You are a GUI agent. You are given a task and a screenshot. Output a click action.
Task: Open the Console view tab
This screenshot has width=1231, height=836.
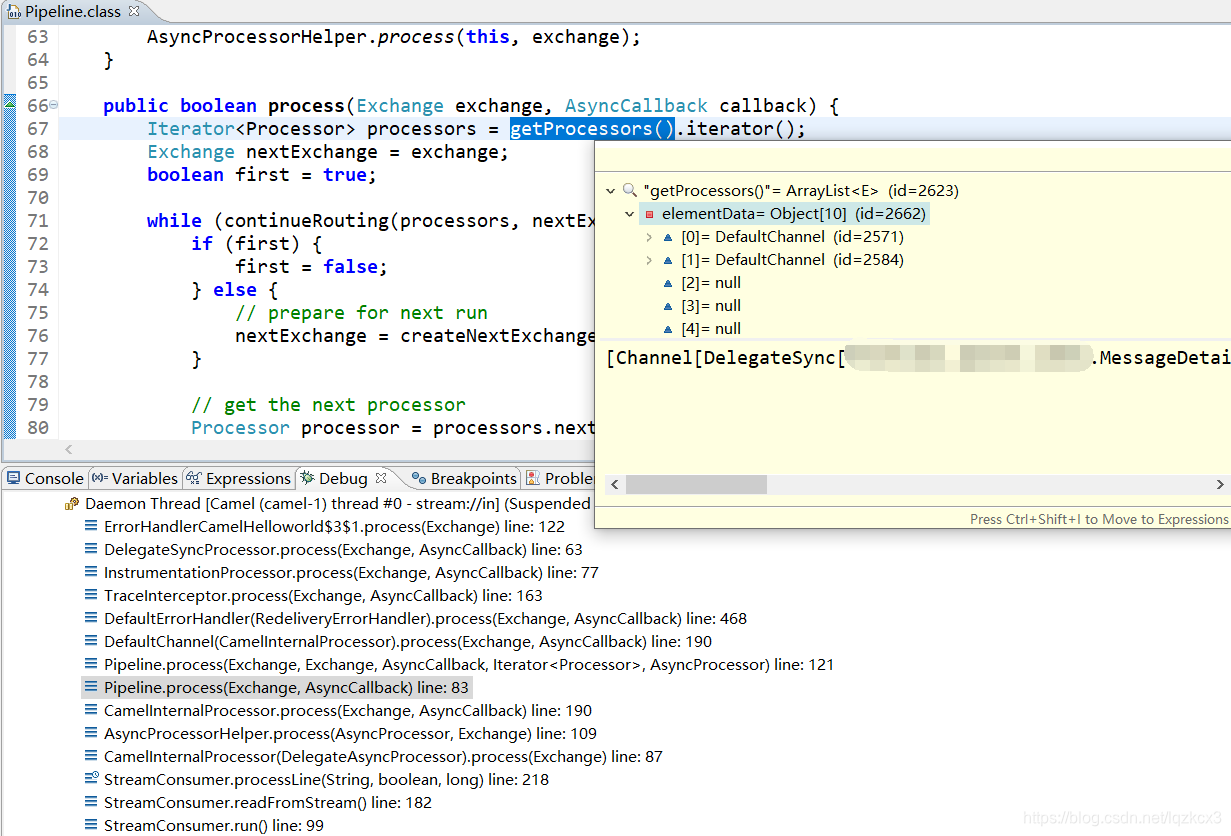45,478
